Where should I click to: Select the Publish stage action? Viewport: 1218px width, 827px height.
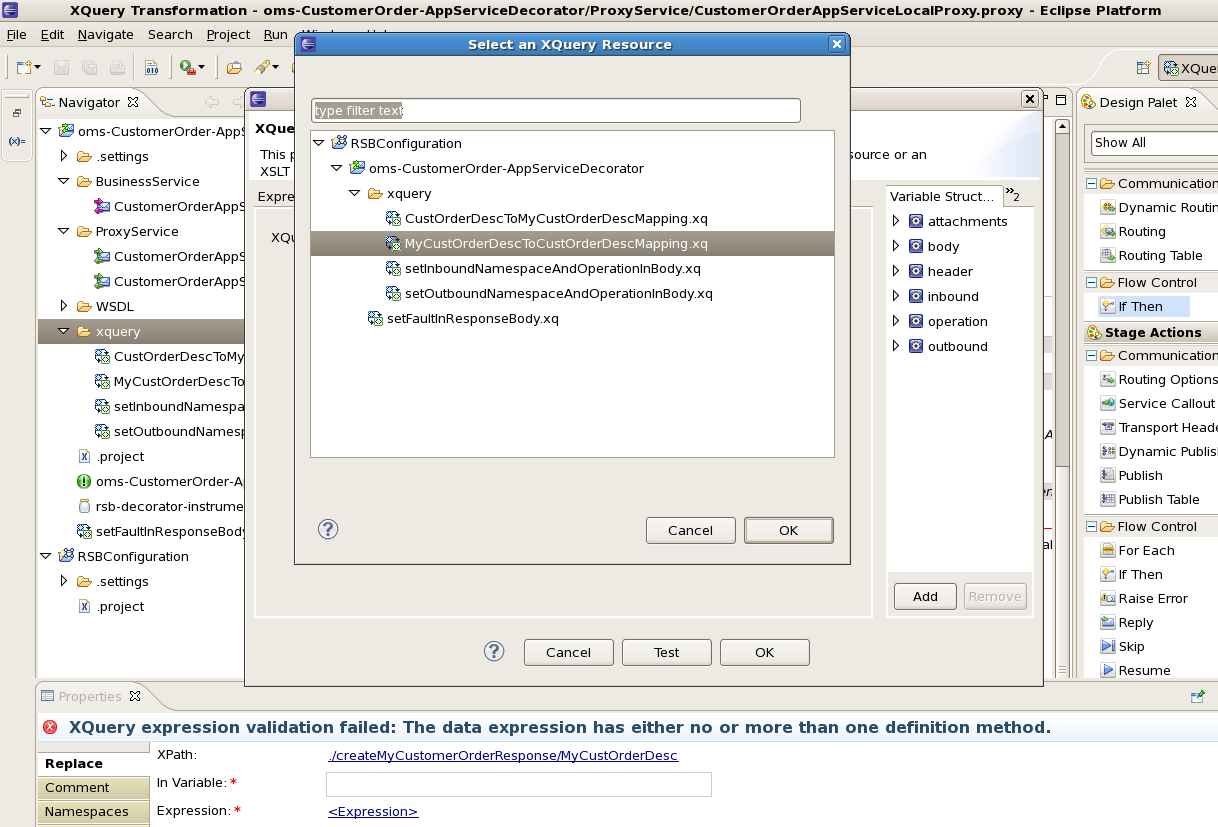click(1131, 475)
